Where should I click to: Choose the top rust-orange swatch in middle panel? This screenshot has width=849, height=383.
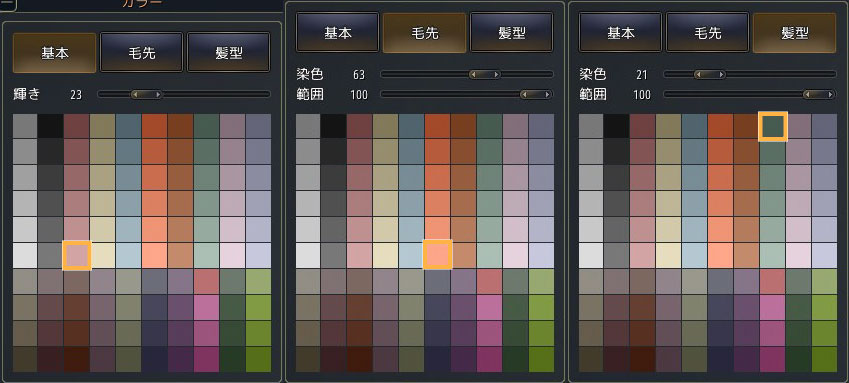pyautogui.click(x=437, y=126)
